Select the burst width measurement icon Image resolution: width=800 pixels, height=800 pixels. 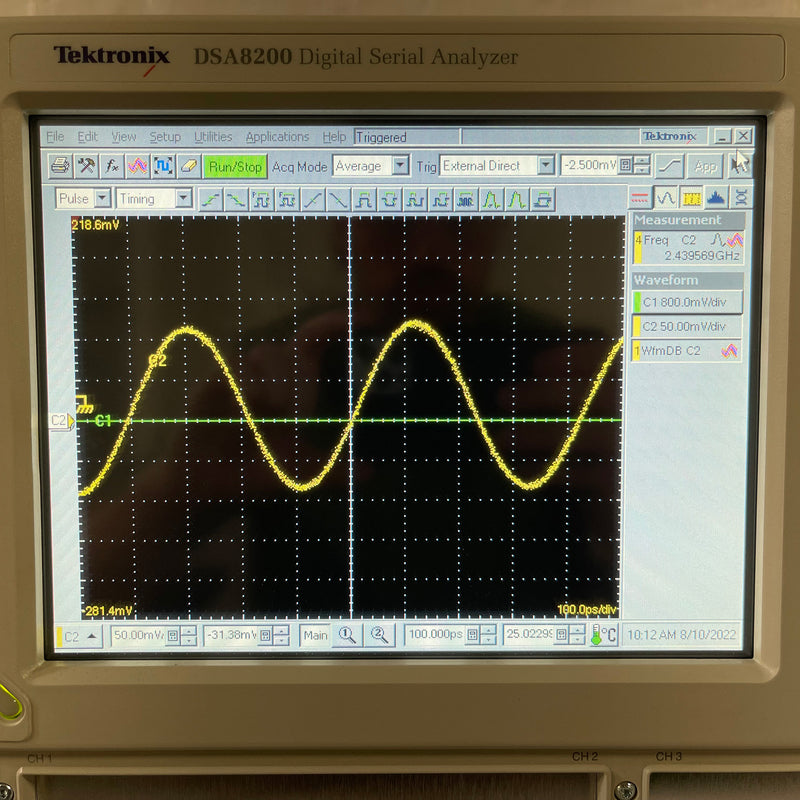point(466,199)
